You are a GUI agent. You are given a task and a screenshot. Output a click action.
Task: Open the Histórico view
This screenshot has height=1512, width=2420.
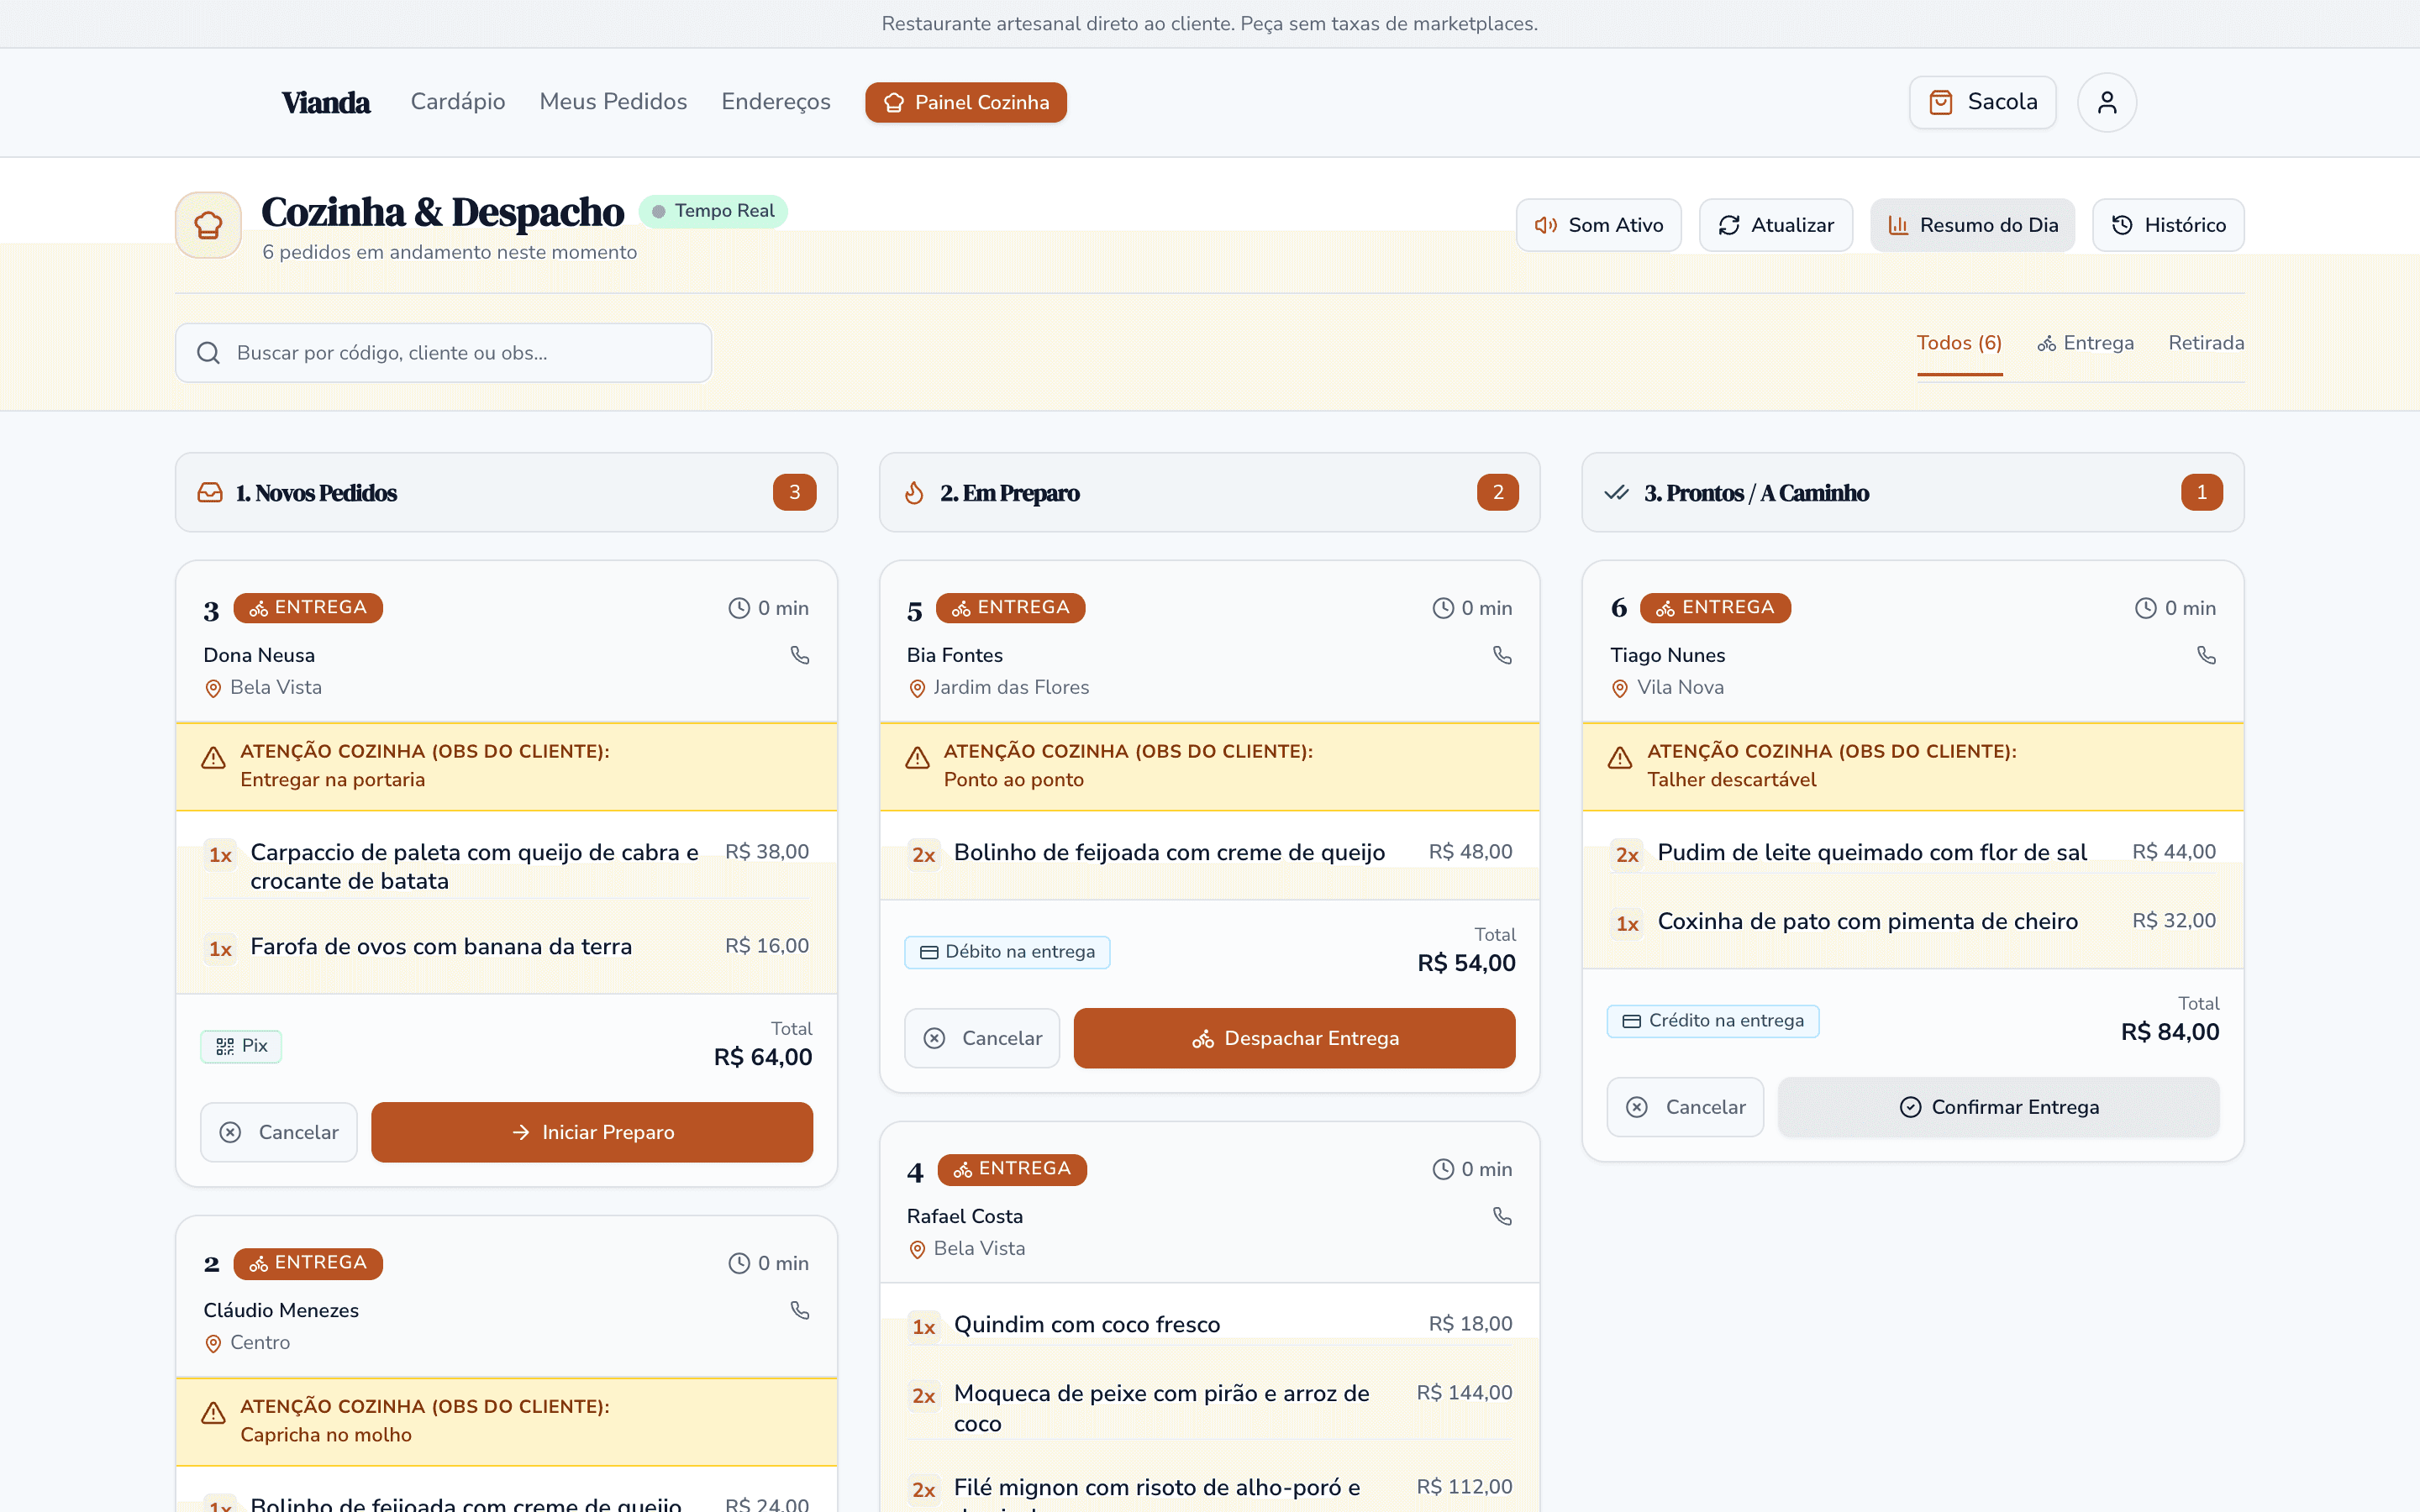(x=2168, y=225)
